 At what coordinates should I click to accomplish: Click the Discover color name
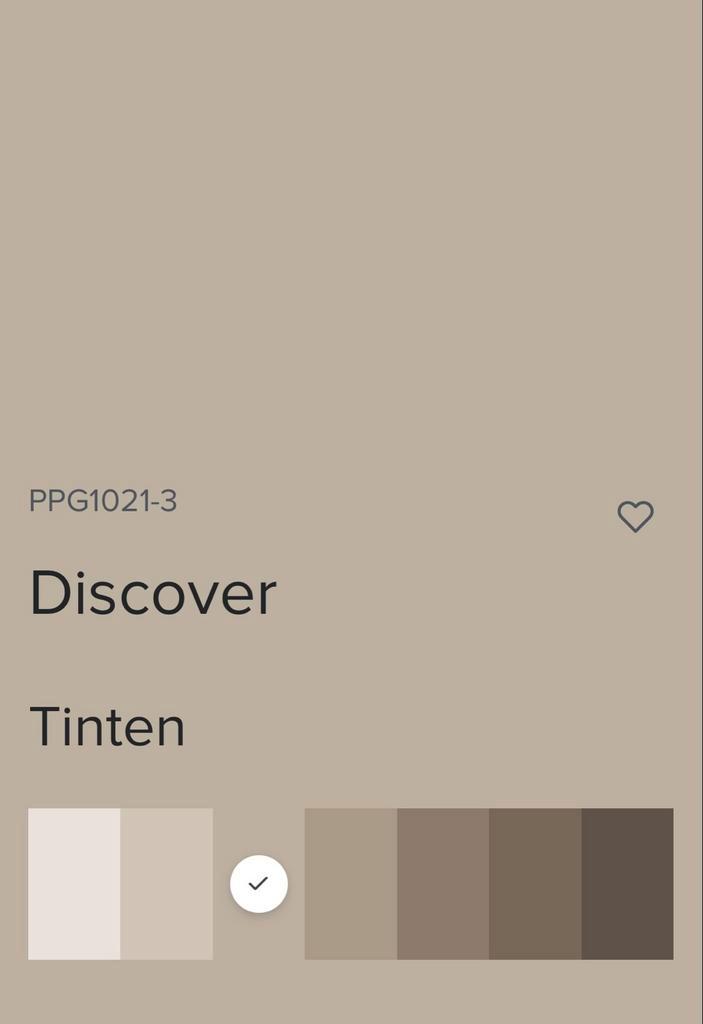[154, 593]
